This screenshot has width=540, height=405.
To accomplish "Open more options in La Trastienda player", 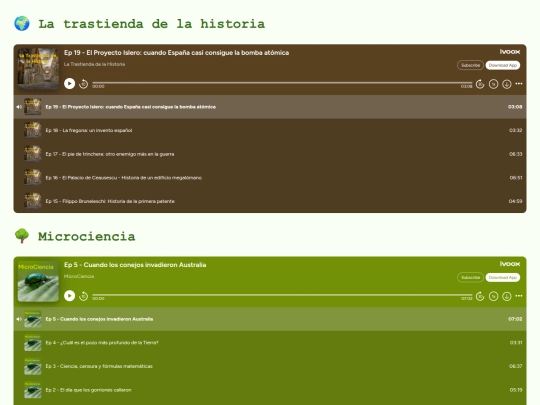I will (x=519, y=84).
